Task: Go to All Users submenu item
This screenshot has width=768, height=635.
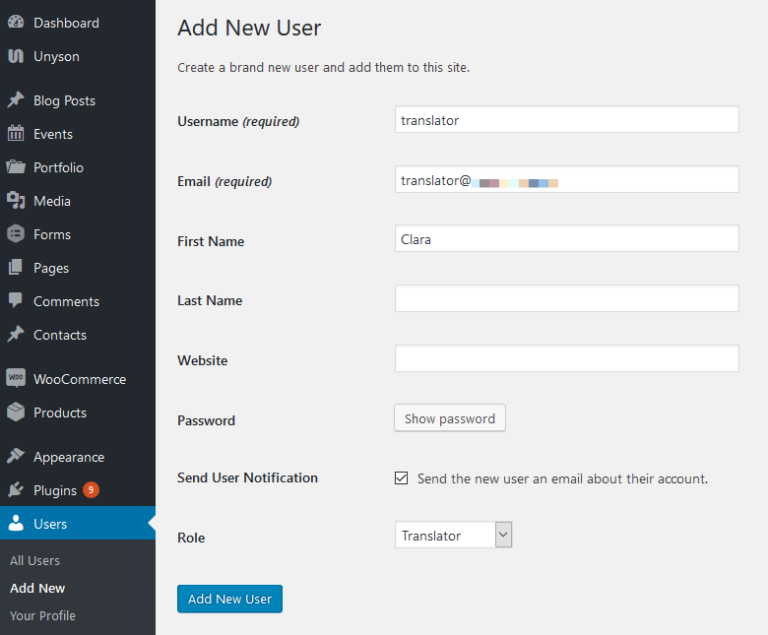Action: tap(35, 561)
